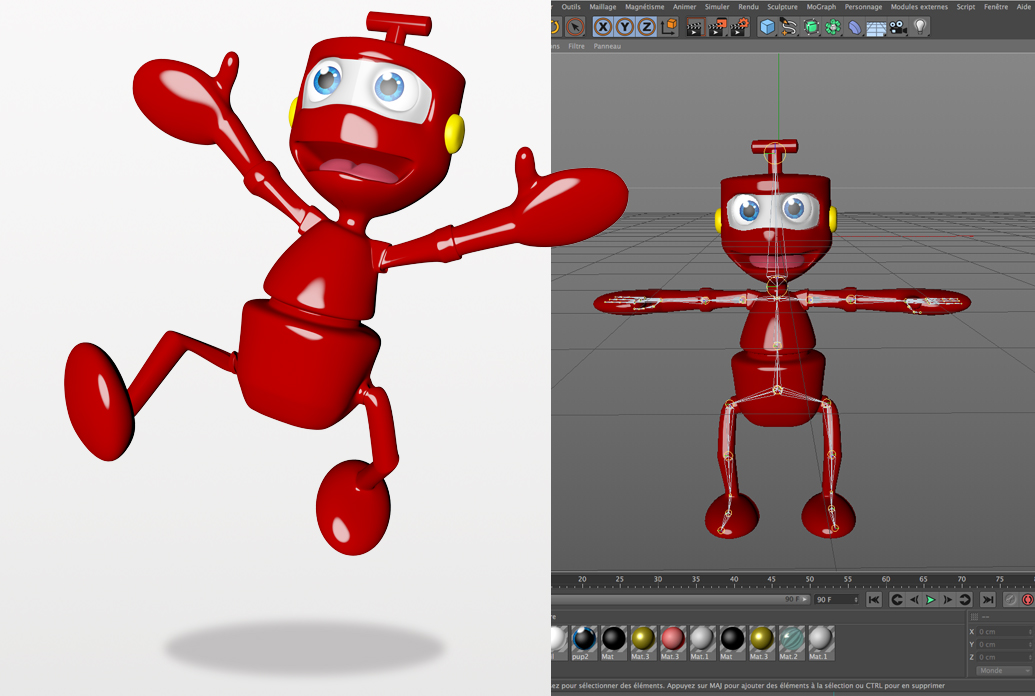This screenshot has width=1035, height=696.
Task: Click frame 70 on the timeline ruler
Action: coord(961,580)
